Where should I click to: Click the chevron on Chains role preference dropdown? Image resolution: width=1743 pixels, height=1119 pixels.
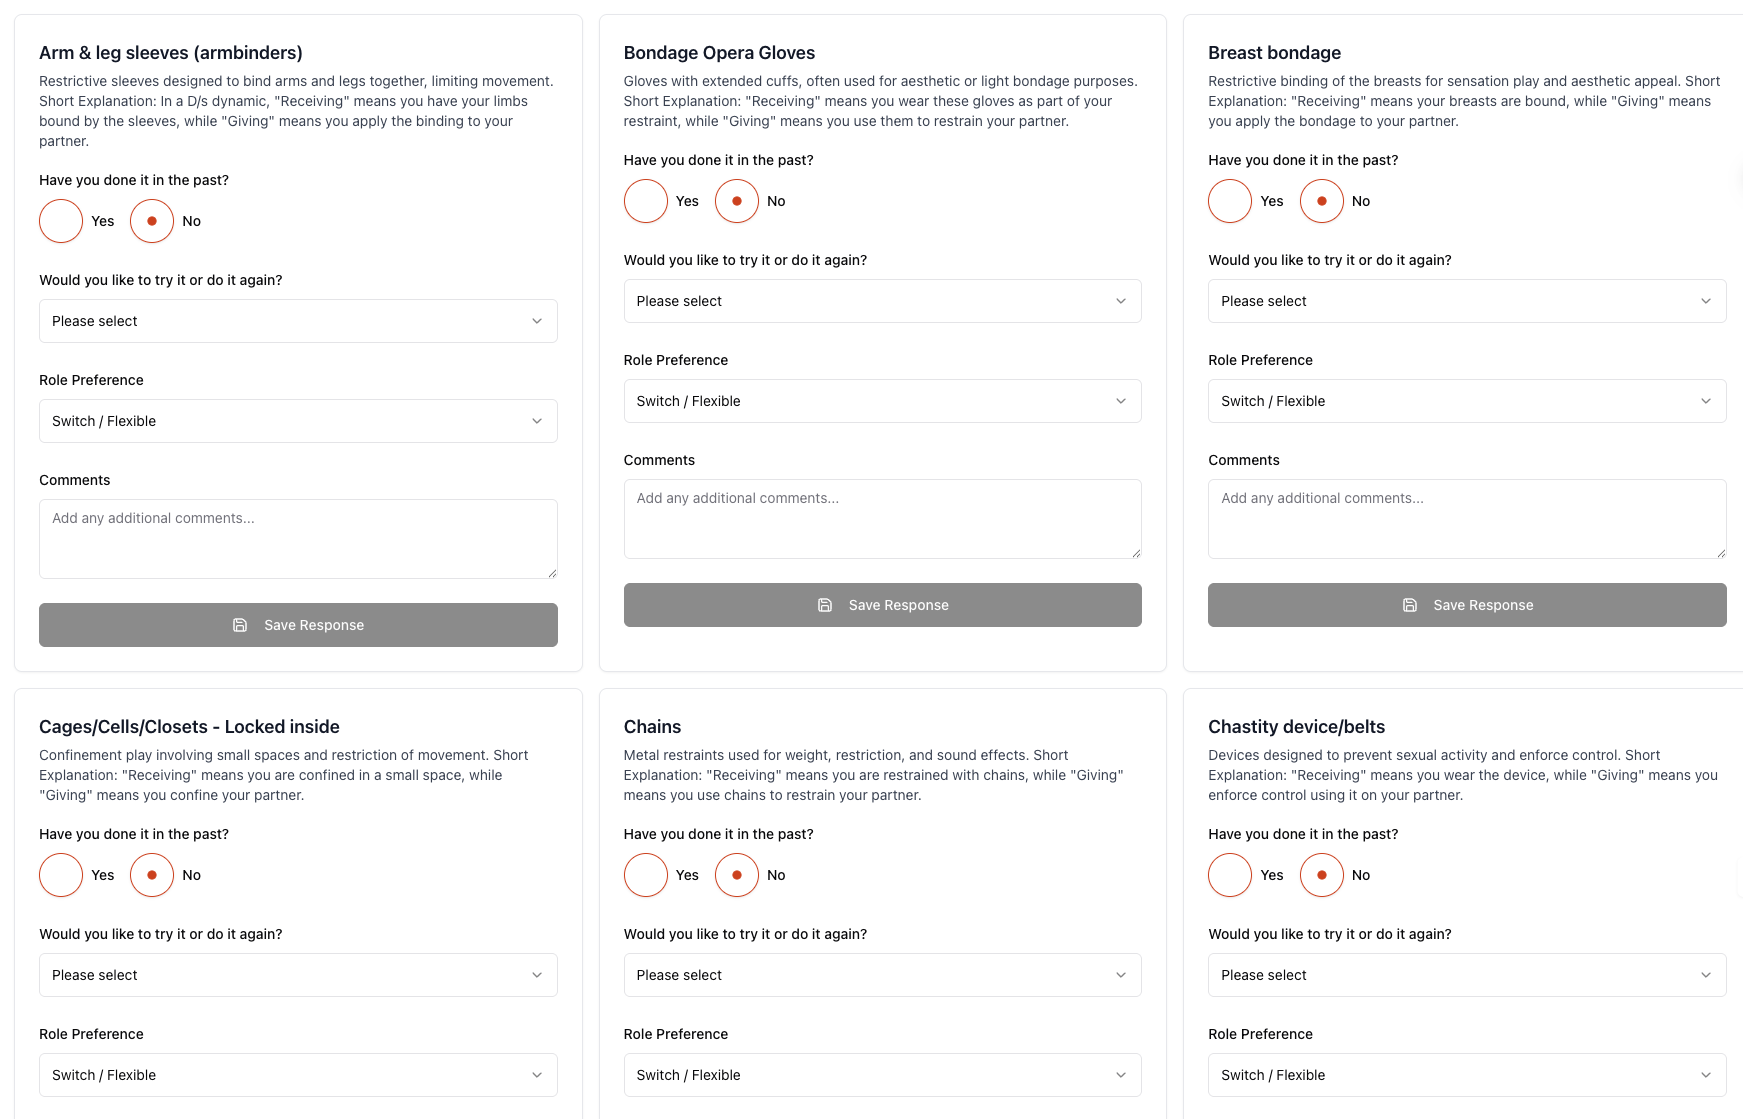pyautogui.click(x=1120, y=1074)
